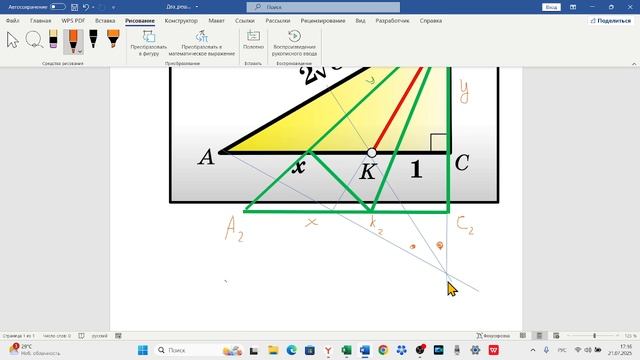Switch to Read Mode view
This screenshot has height=360, width=640.
(523, 336)
